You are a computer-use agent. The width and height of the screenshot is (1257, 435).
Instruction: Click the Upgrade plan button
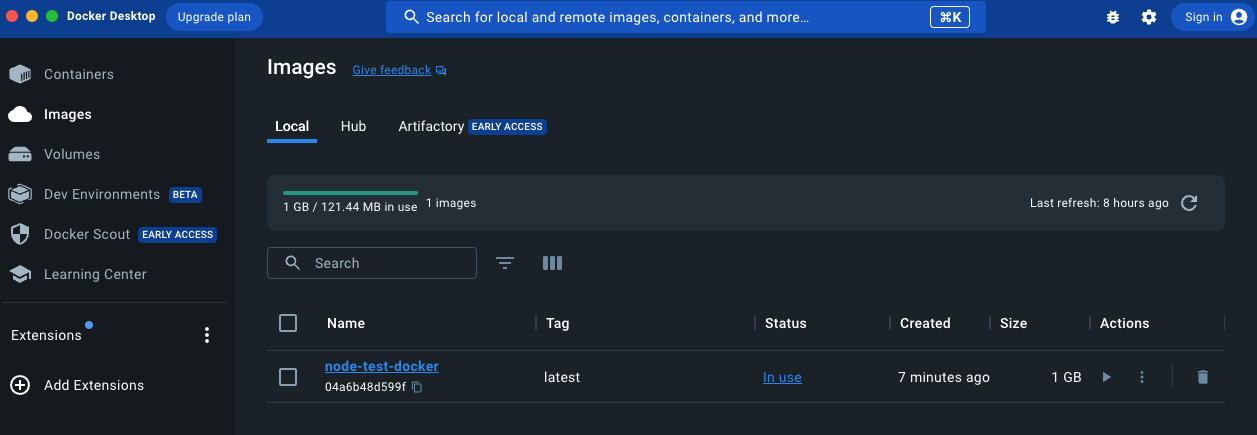(x=214, y=17)
